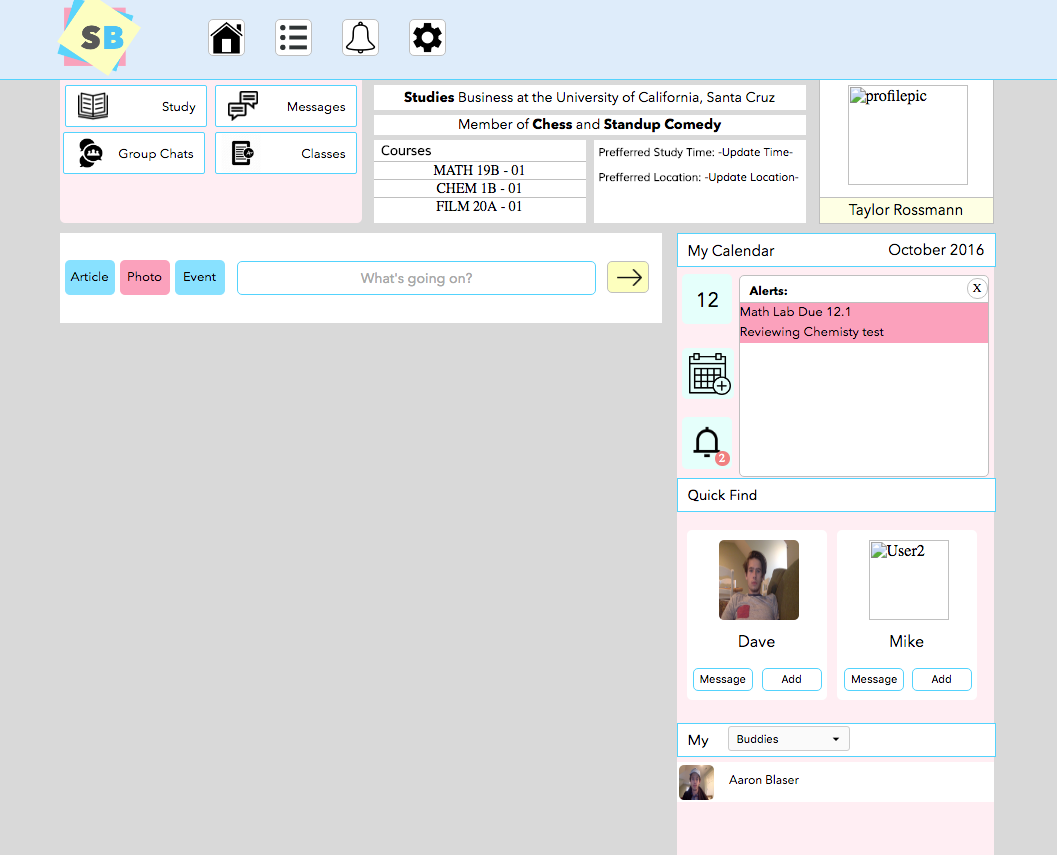Open Messages
The image size is (1057, 855).
click(286, 106)
